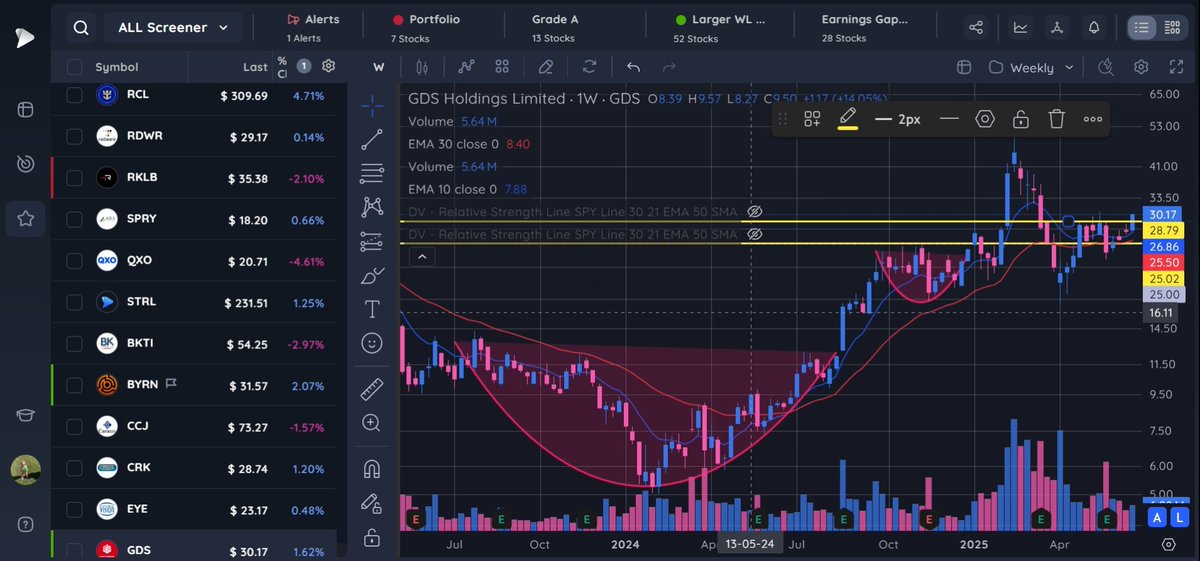
Task: Toggle visibility of second Relative Strength Line indicator
Action: (x=755, y=234)
